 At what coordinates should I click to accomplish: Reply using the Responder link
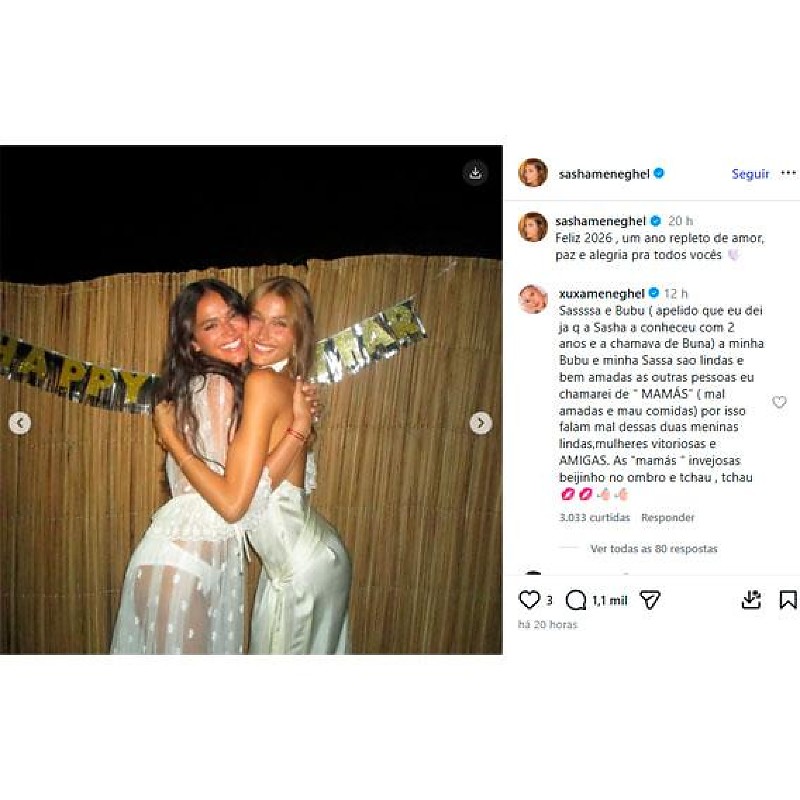click(667, 518)
